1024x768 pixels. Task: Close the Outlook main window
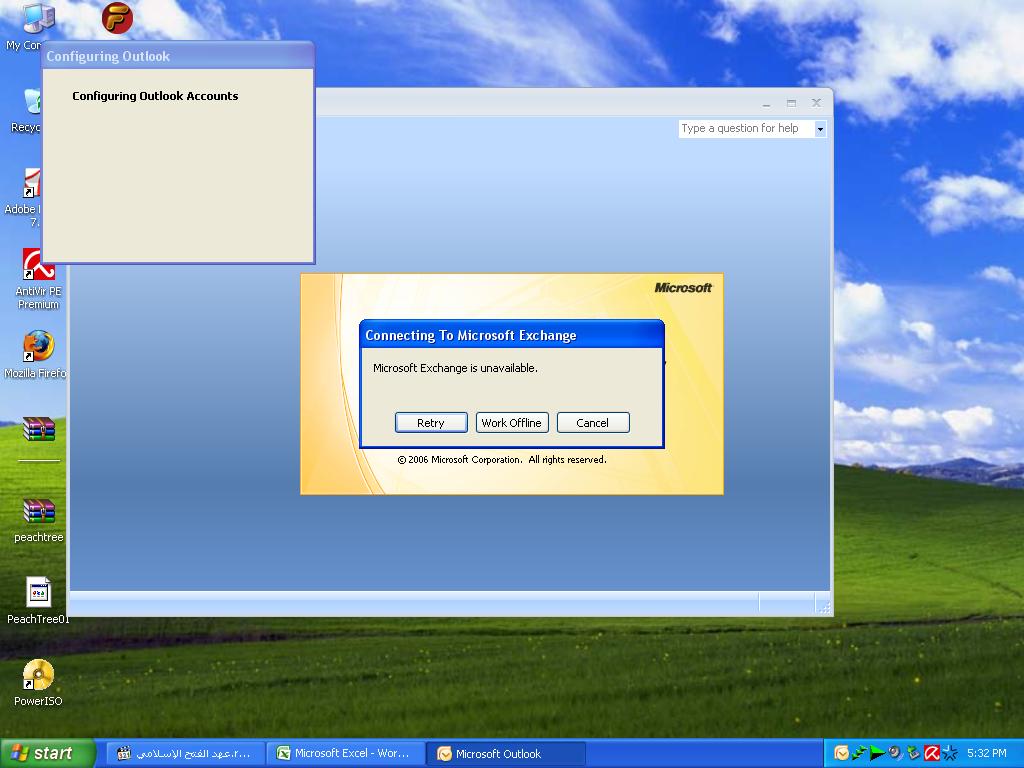[816, 103]
